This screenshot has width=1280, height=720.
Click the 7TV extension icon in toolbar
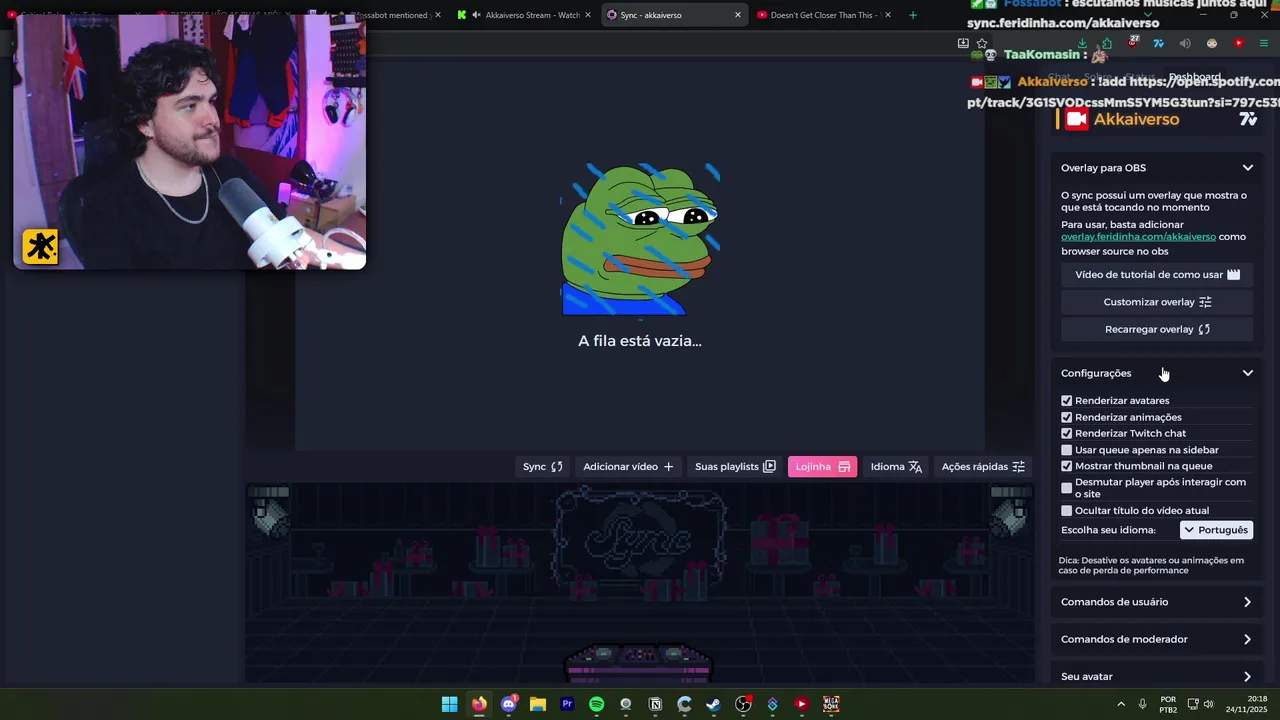click(1158, 43)
